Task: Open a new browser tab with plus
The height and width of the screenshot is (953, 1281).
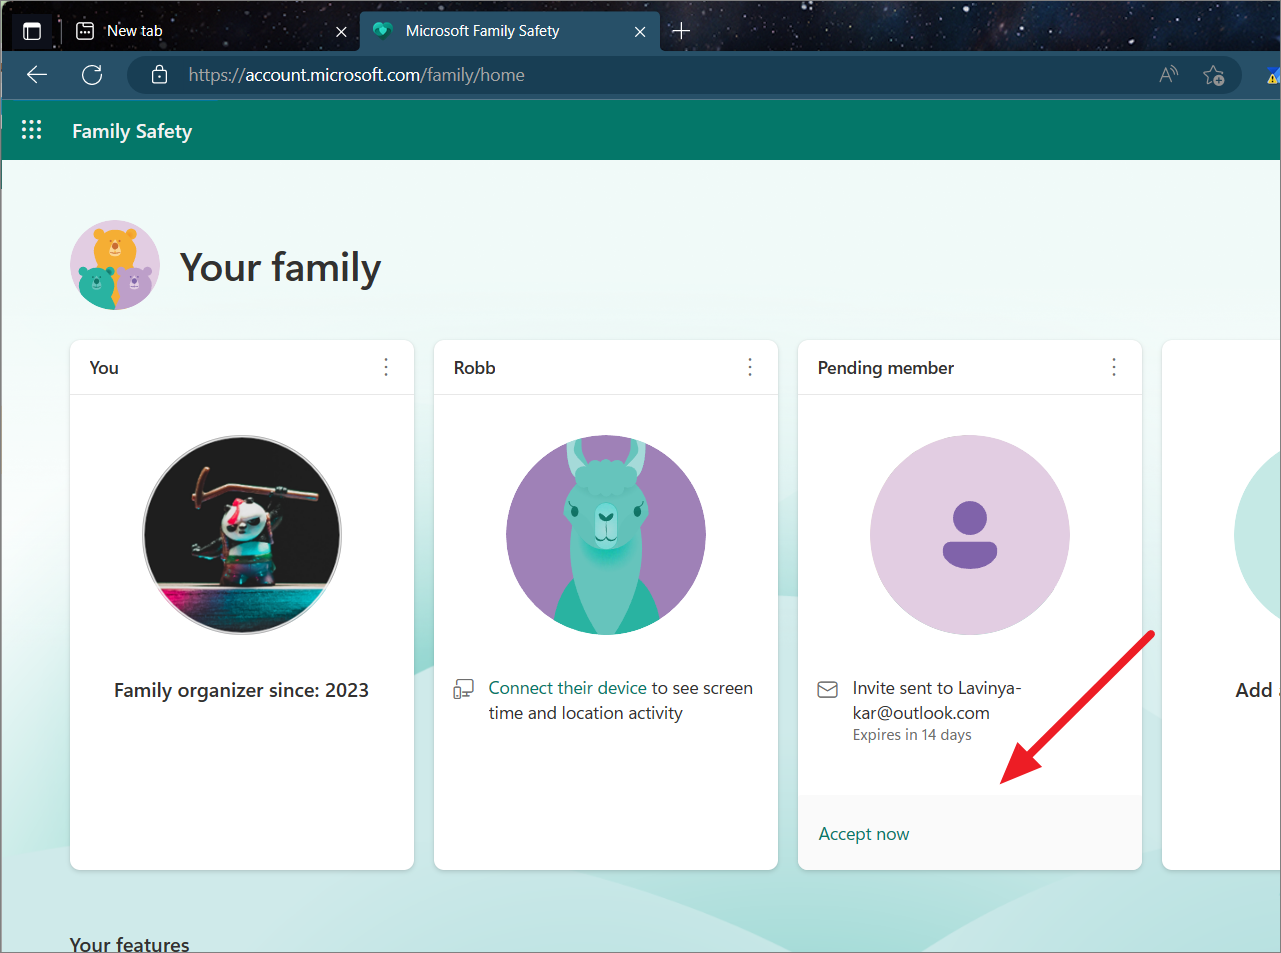Action: [x=681, y=31]
